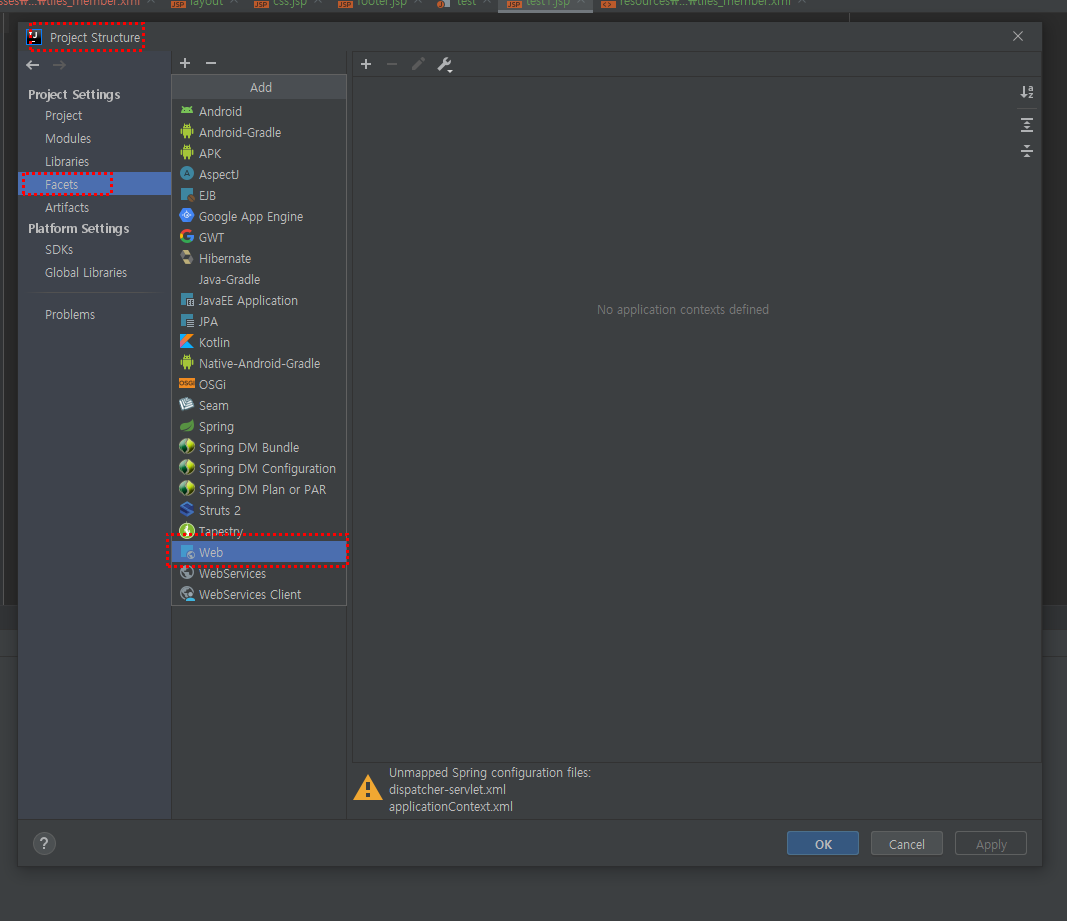The image size is (1067, 921).
Task: Select Seam facet
Action: point(259,406)
